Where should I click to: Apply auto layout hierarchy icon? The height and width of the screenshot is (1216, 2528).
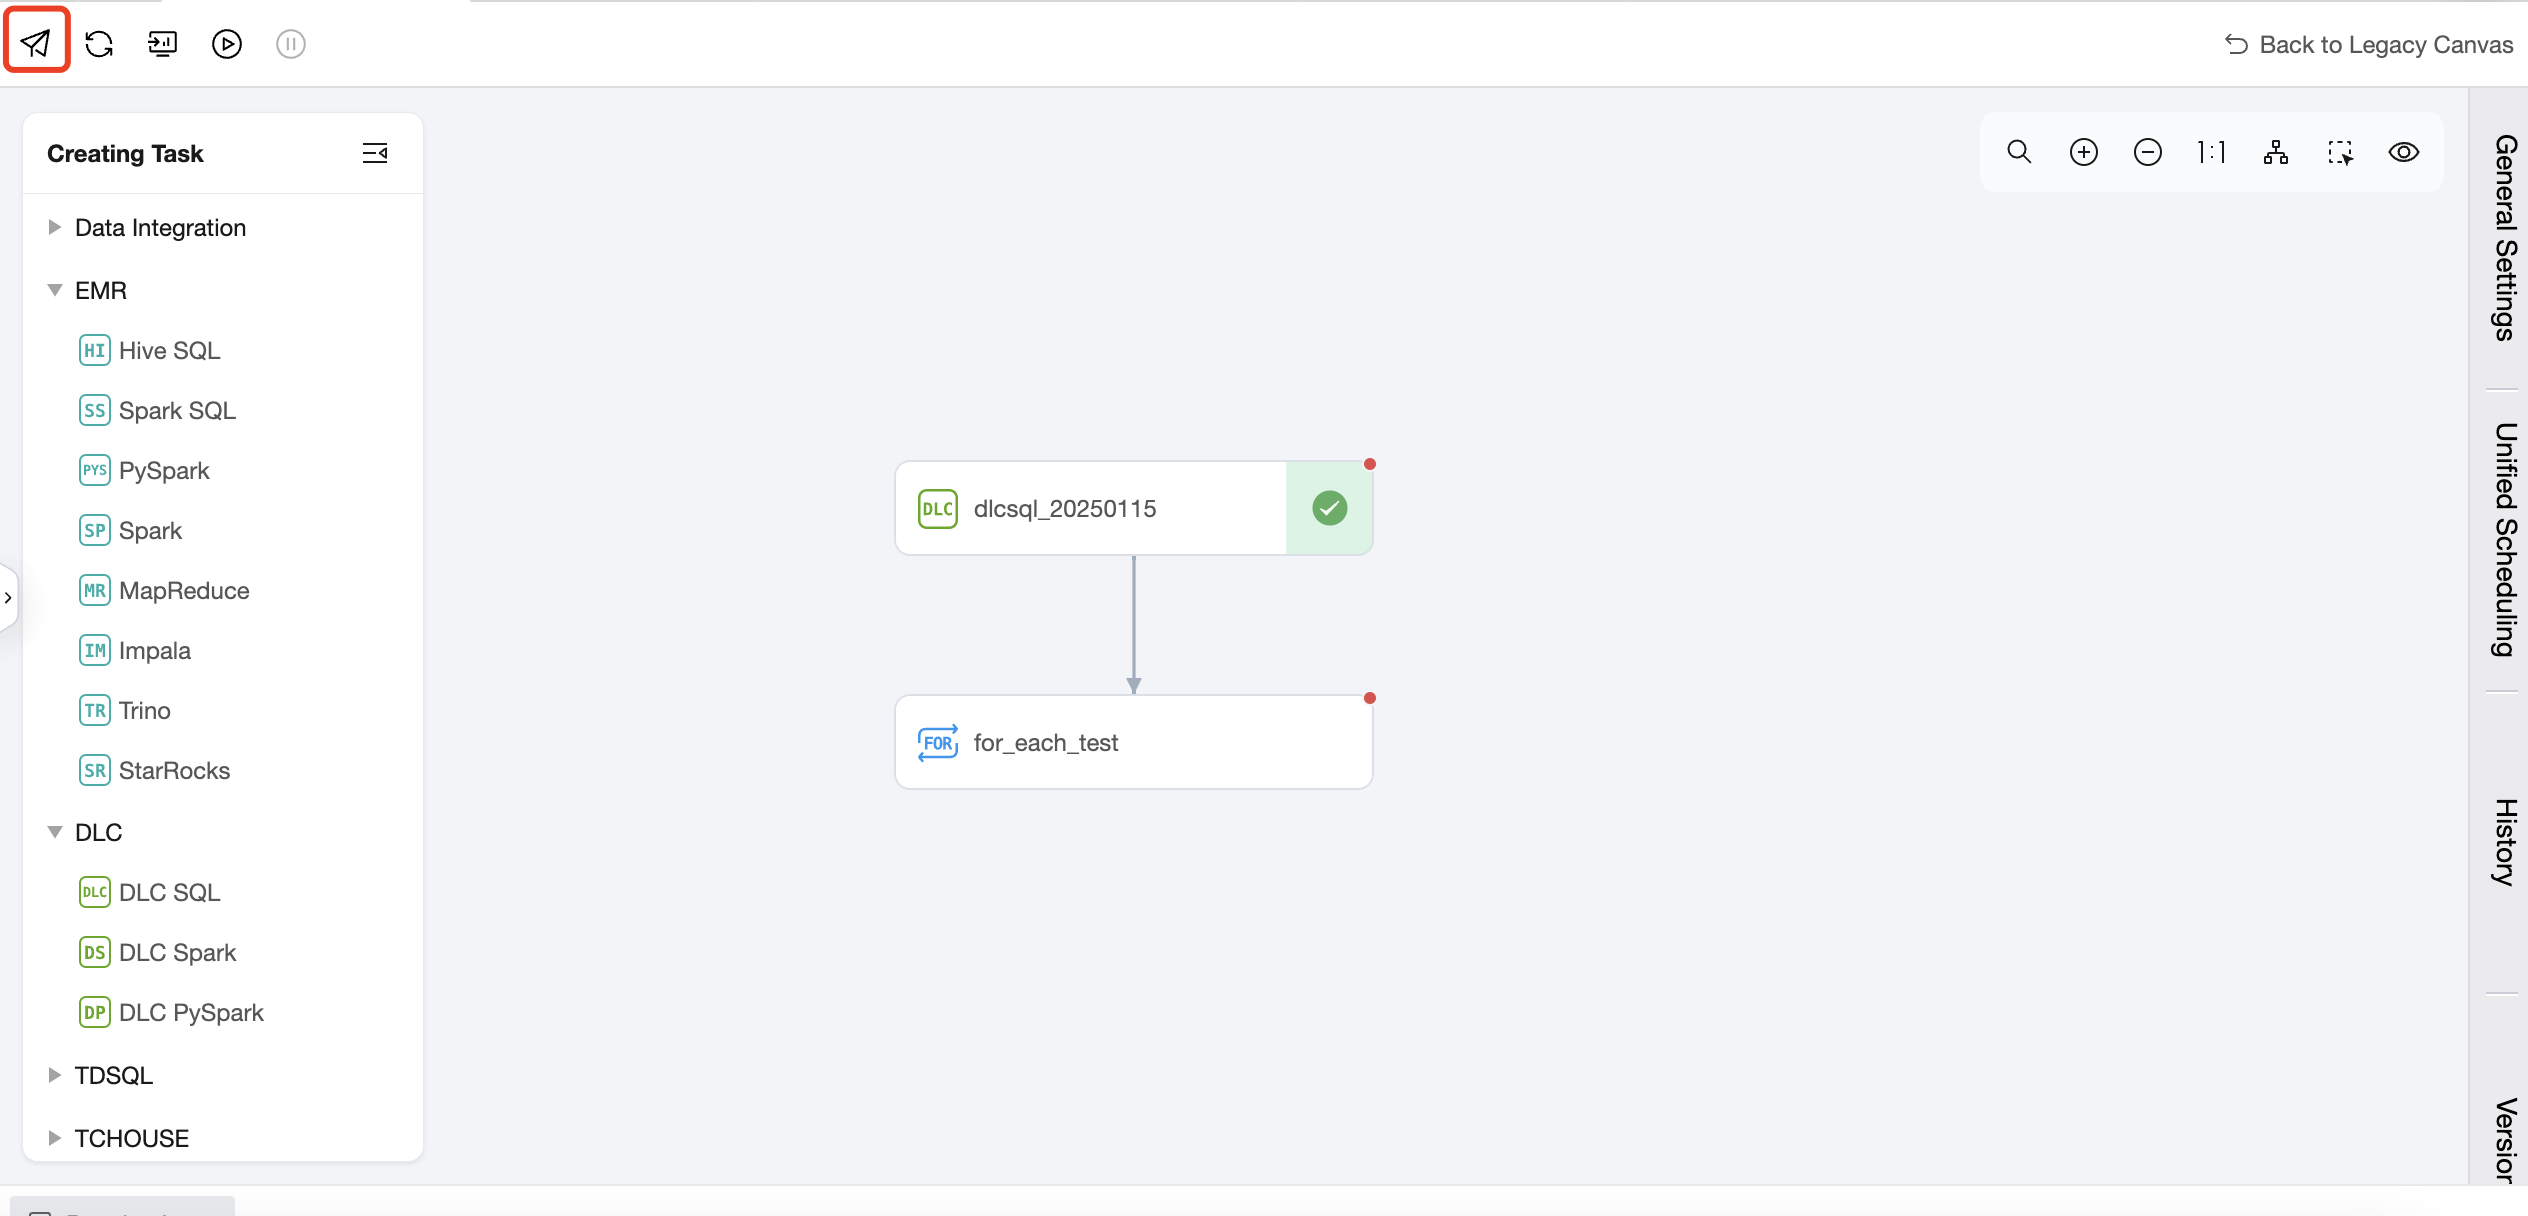(2276, 152)
